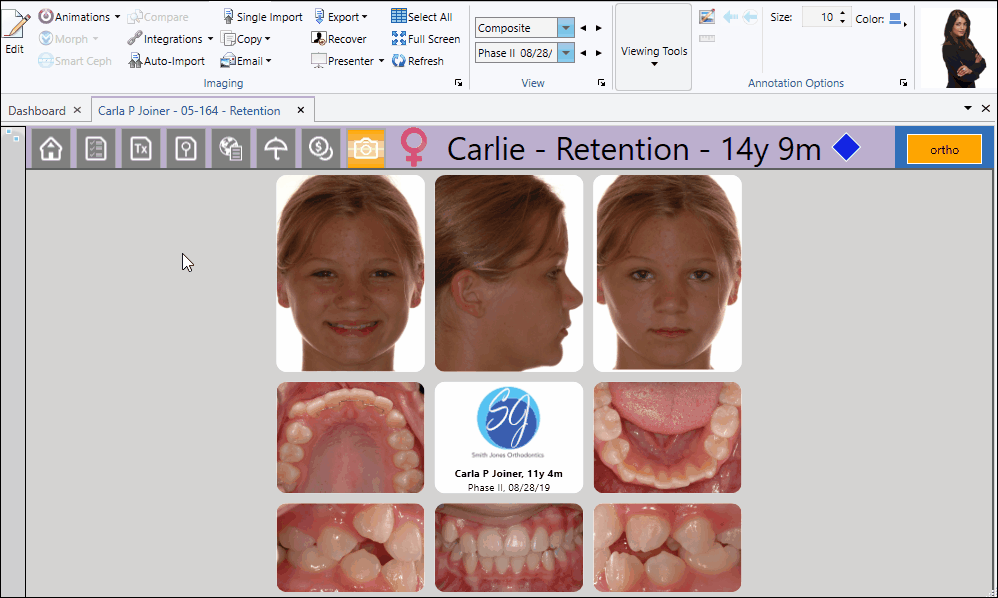The image size is (998, 598).
Task: Click the orange ortho button
Action: click(x=944, y=150)
